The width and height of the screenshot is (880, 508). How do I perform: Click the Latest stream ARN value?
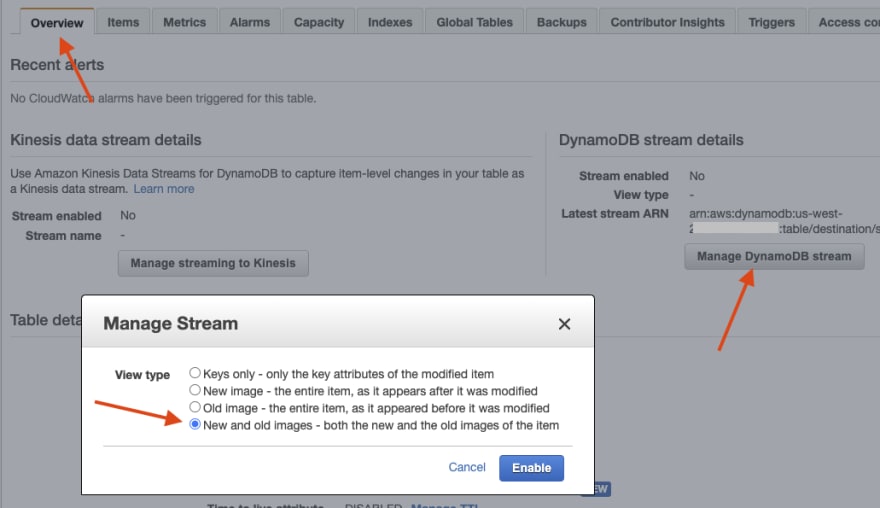pyautogui.click(x=784, y=221)
